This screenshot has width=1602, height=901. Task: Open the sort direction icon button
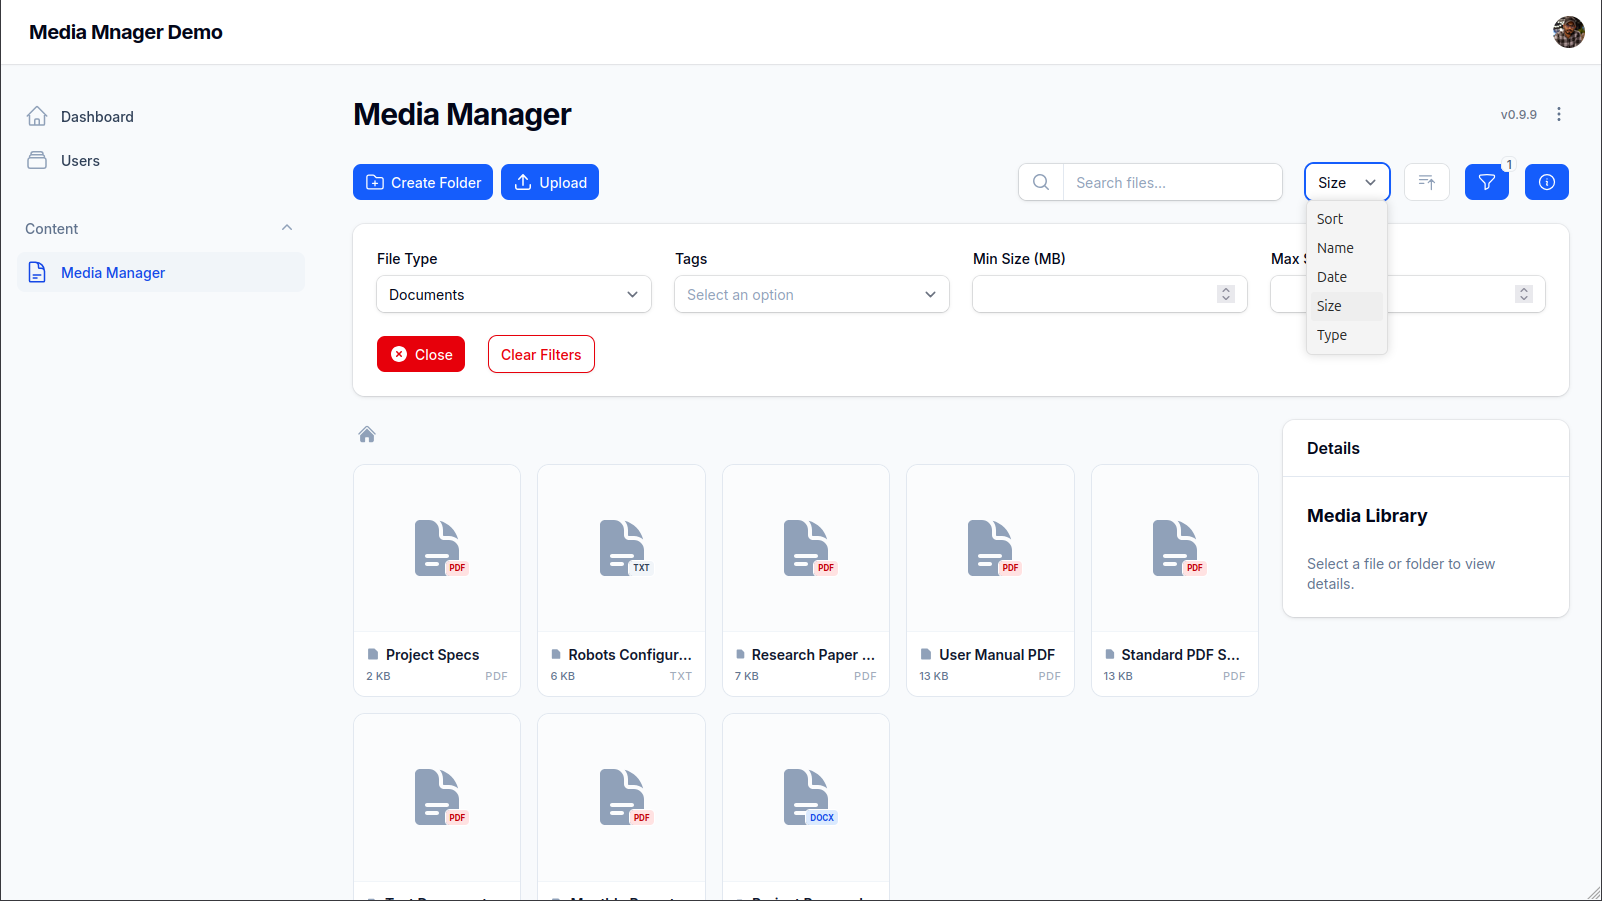tap(1426, 182)
